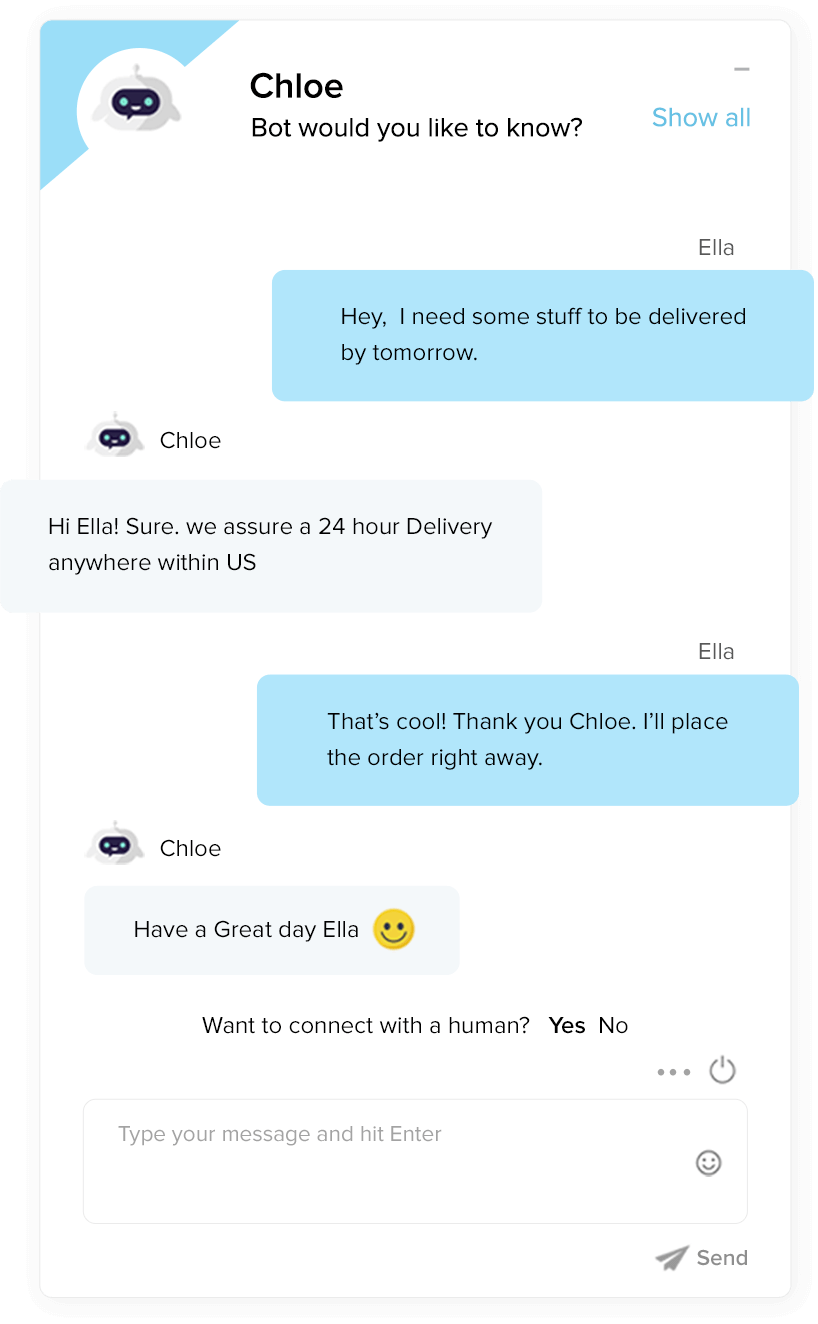Image resolution: width=818 pixels, height=1324 pixels.
Task: Click the Chloe bot avatar in header
Action: pos(136,102)
